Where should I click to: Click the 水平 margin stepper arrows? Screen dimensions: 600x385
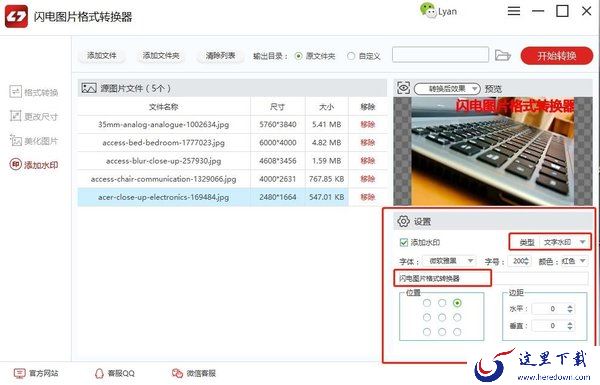tap(570, 309)
